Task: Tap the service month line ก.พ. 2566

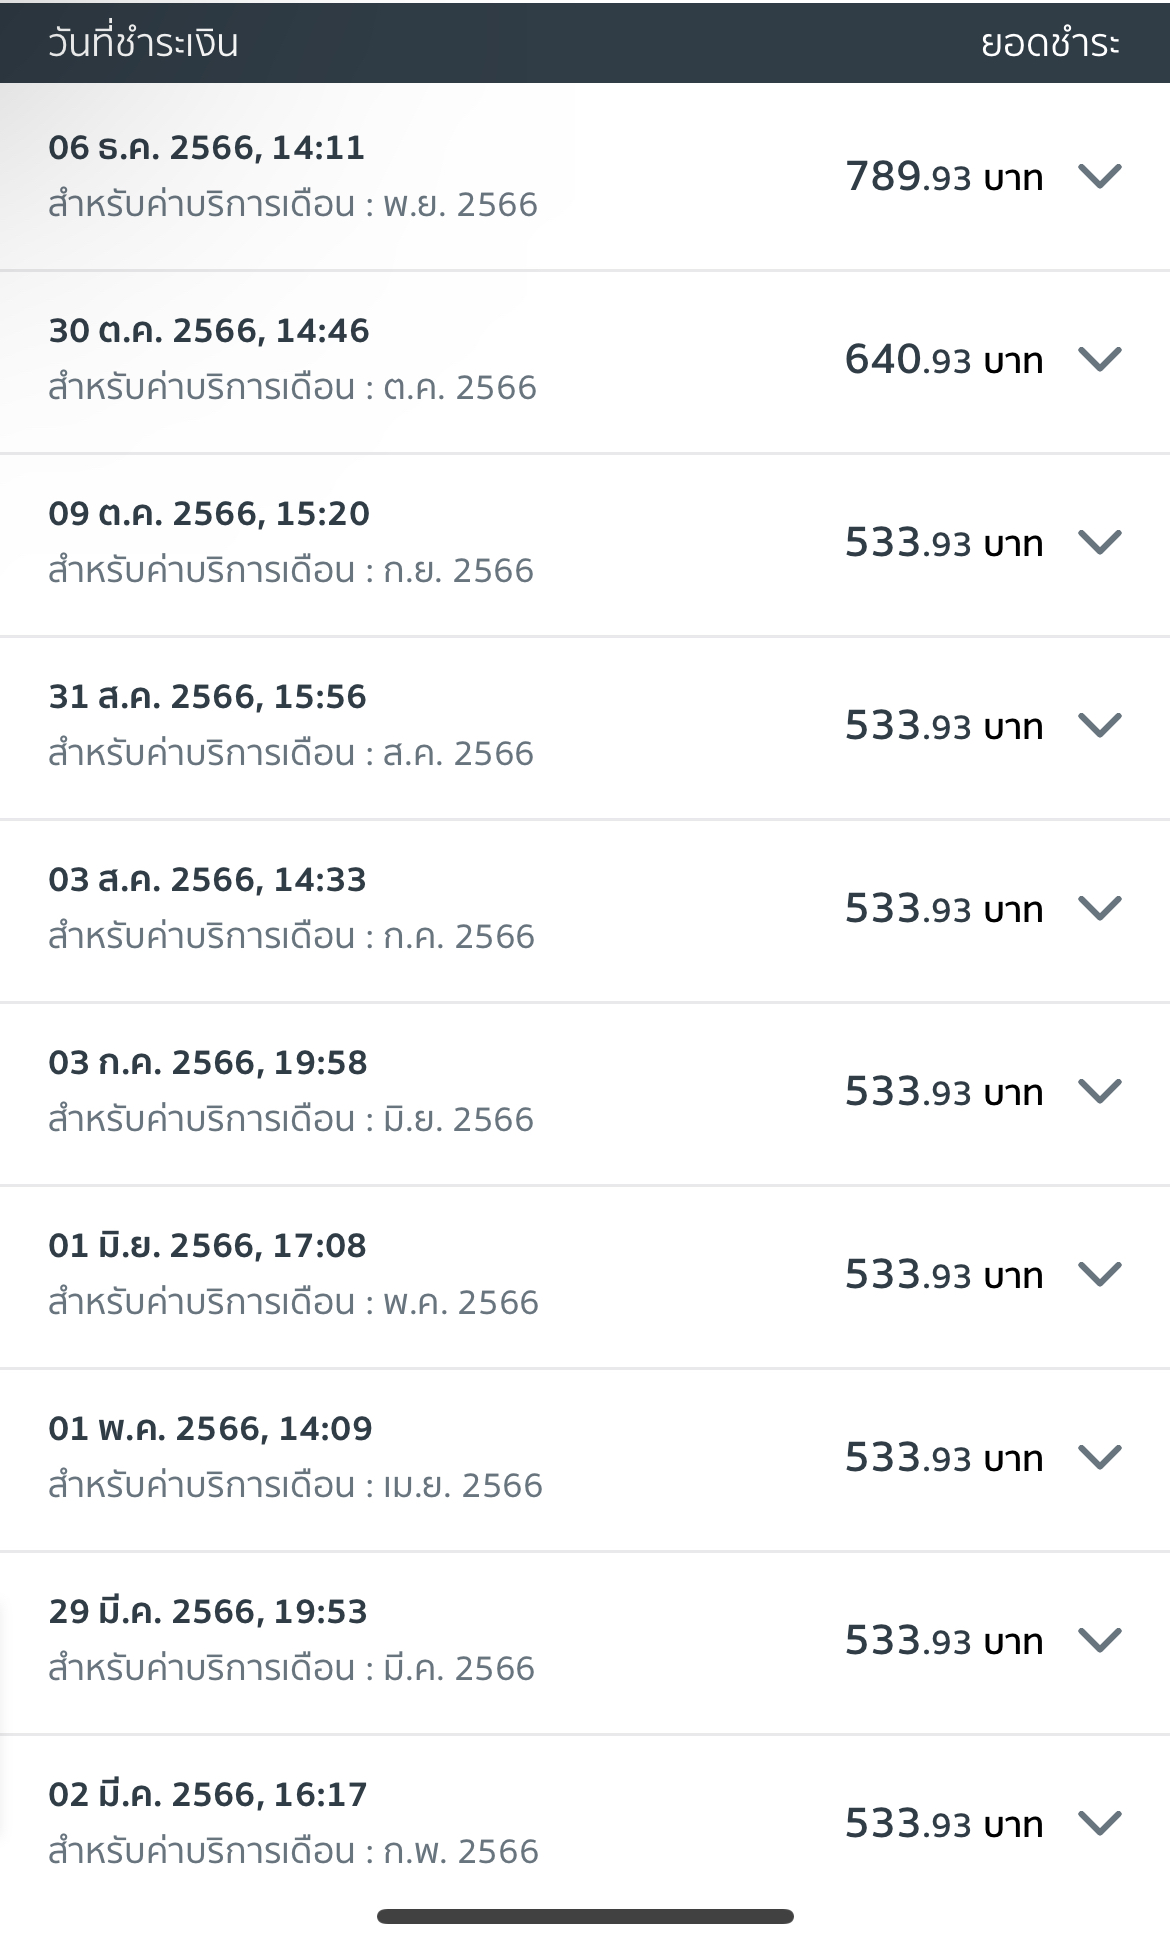Action: tap(293, 1852)
